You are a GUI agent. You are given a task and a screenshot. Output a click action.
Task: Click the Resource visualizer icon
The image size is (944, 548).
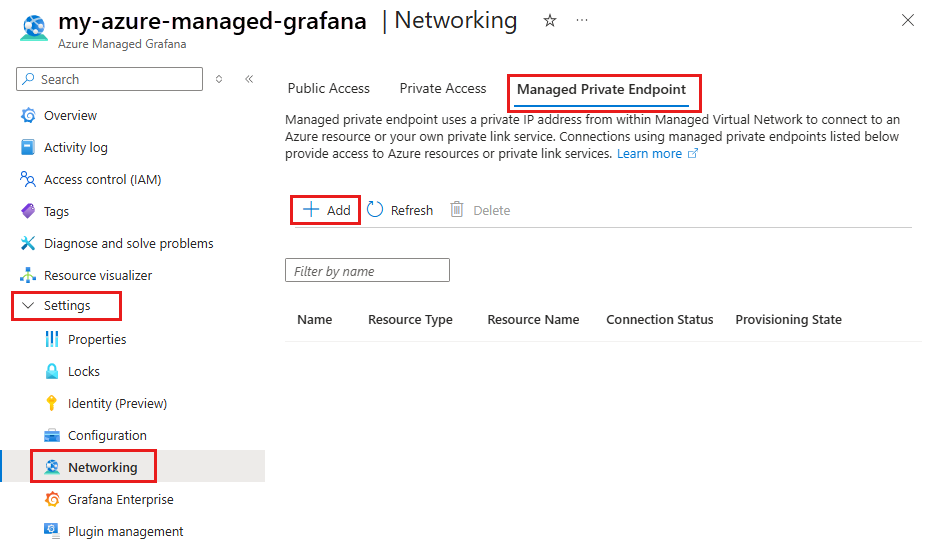[28, 275]
